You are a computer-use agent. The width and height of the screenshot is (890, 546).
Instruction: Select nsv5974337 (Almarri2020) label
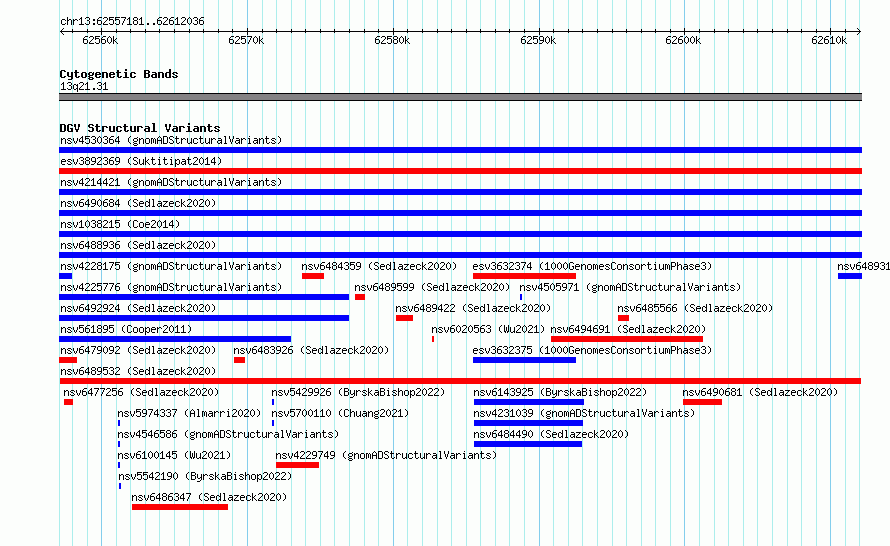coord(189,413)
